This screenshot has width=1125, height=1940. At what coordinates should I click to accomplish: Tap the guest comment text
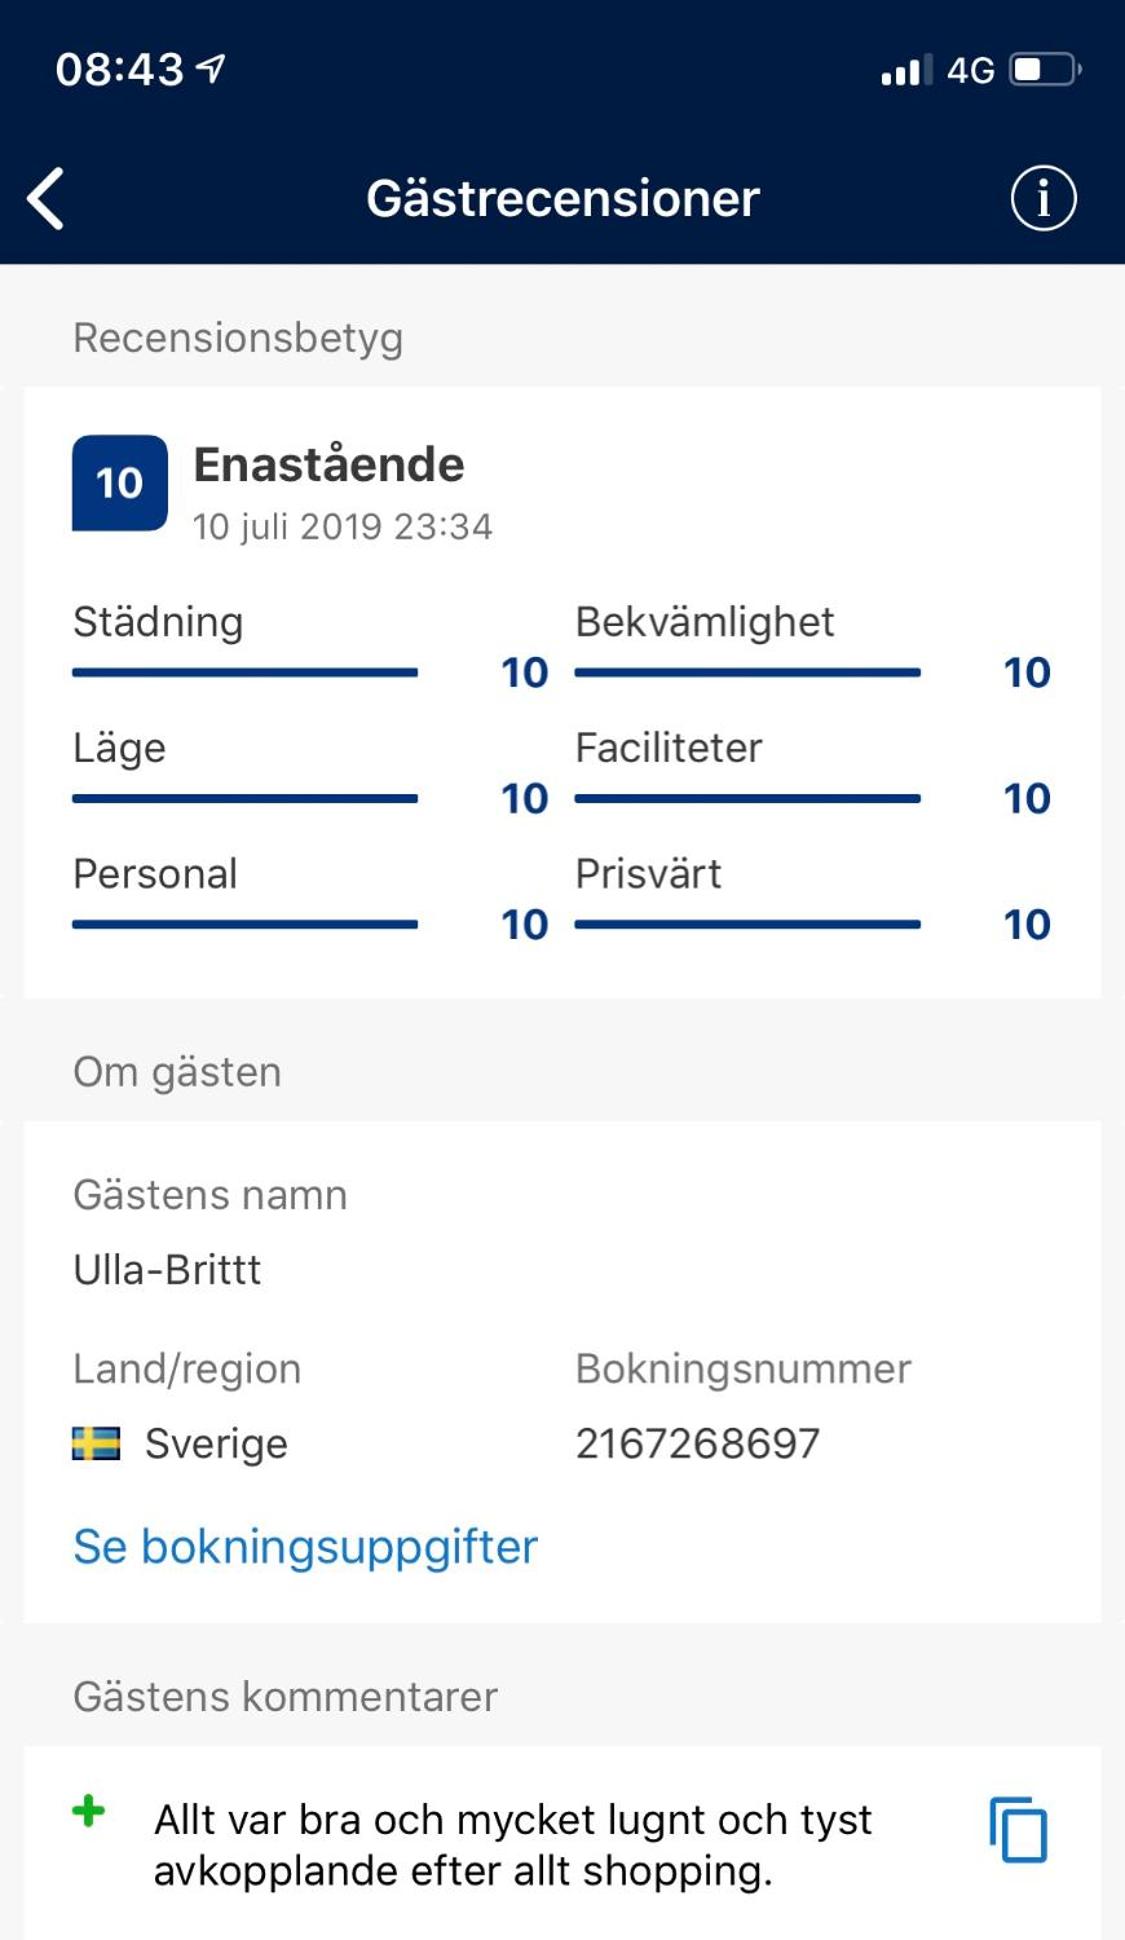[513, 1845]
